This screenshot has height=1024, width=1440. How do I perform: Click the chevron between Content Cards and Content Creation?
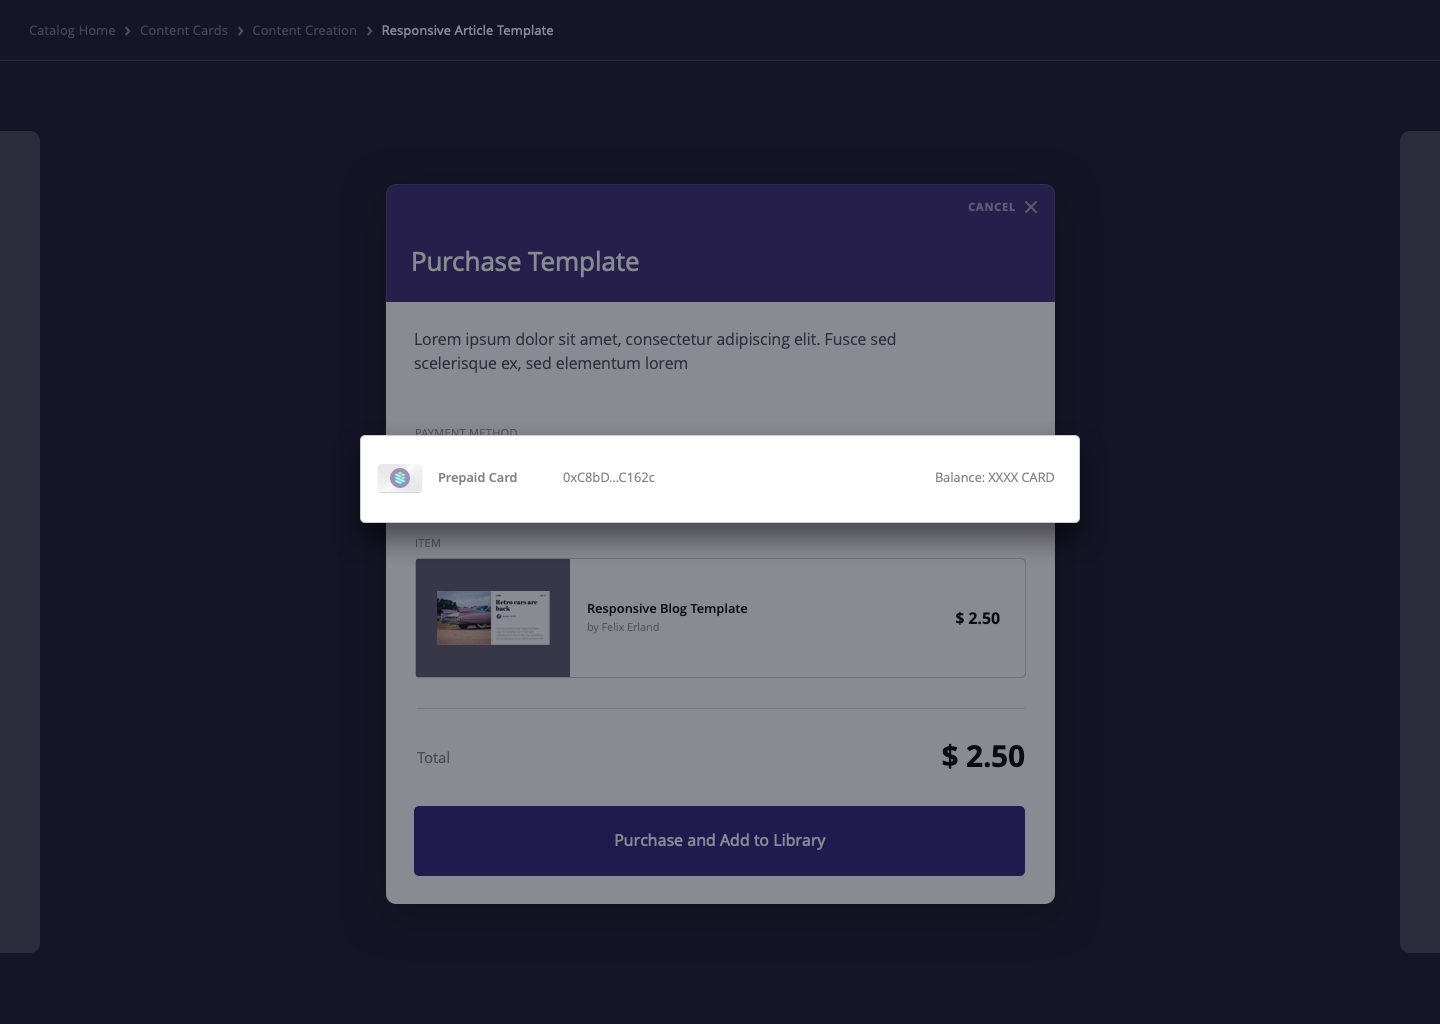click(240, 30)
